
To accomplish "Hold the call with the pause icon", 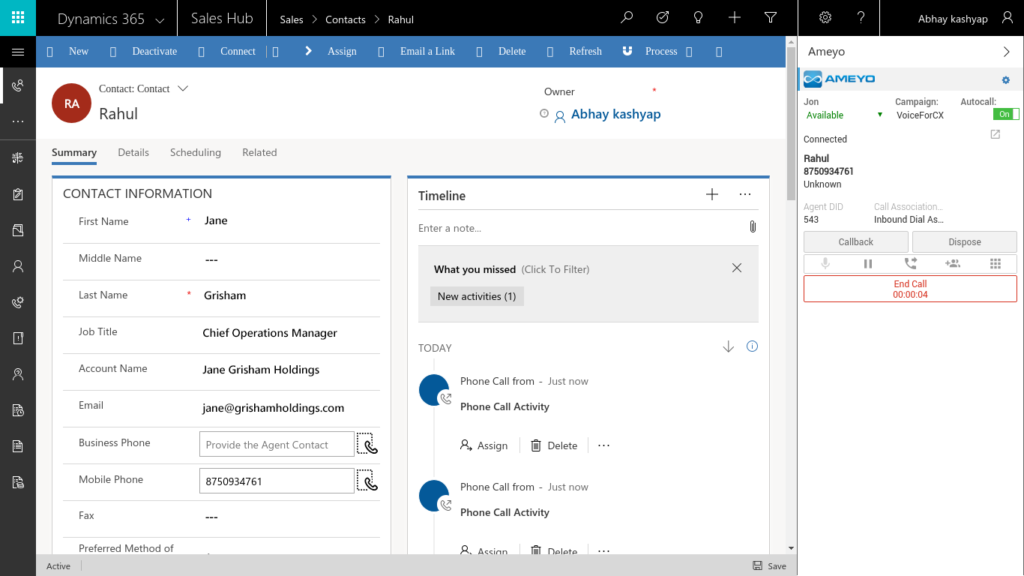I will (x=868, y=264).
